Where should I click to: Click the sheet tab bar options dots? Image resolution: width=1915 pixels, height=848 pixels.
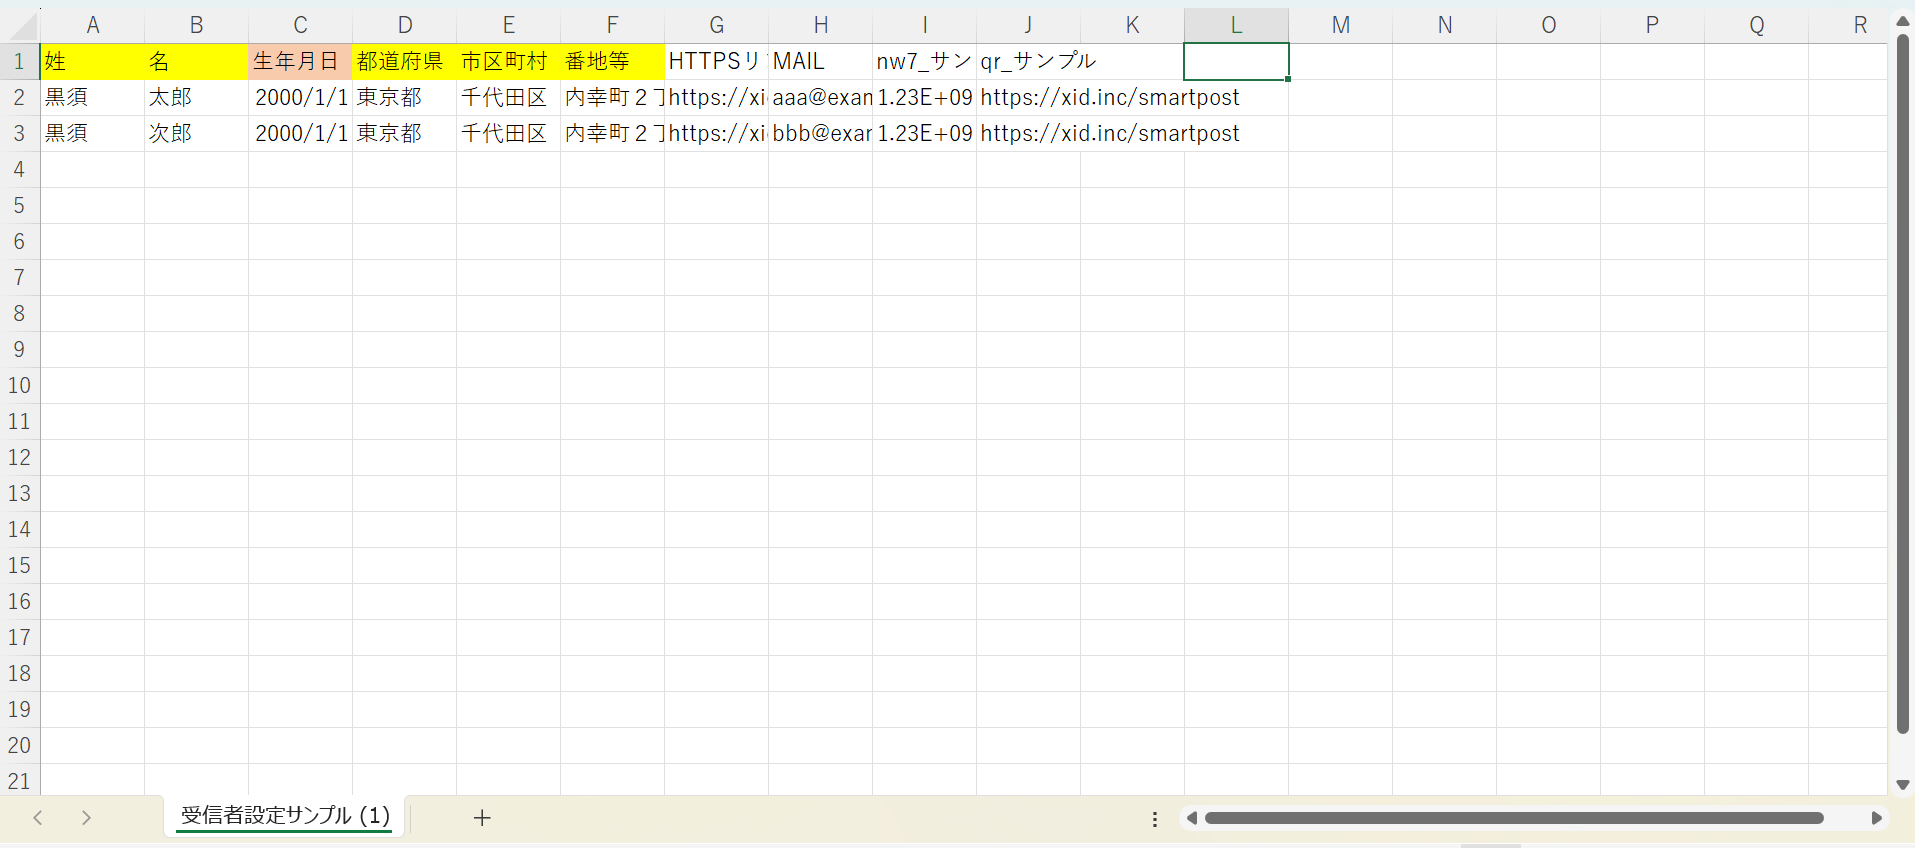click(x=1155, y=819)
